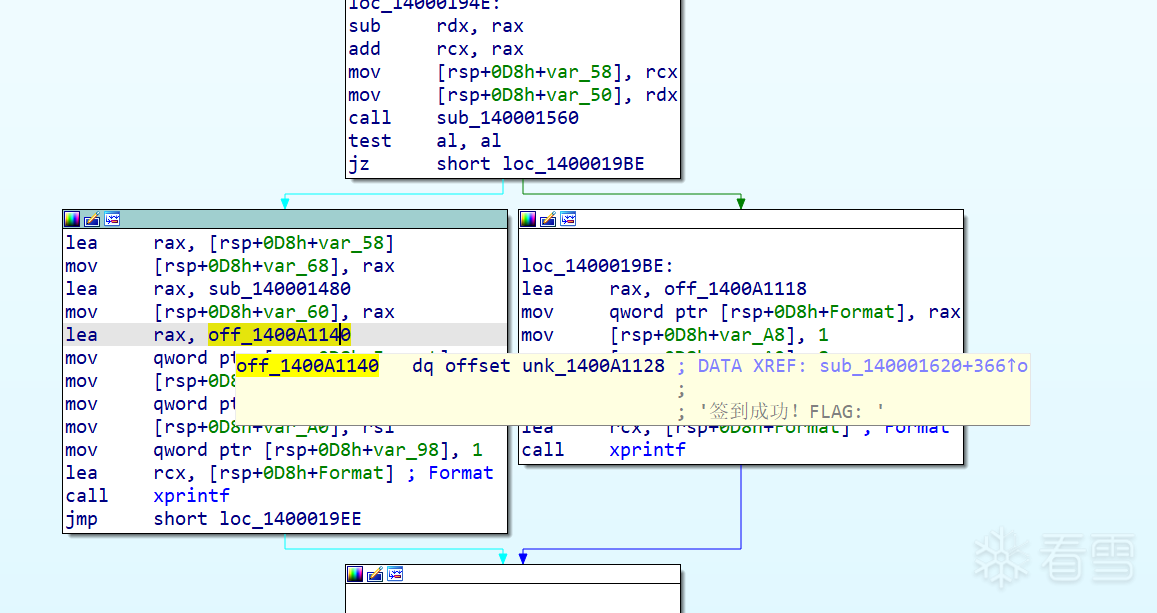Open node color picker on loc_1400019BE node
Image resolution: width=1157 pixels, height=613 pixels.
coord(528,219)
